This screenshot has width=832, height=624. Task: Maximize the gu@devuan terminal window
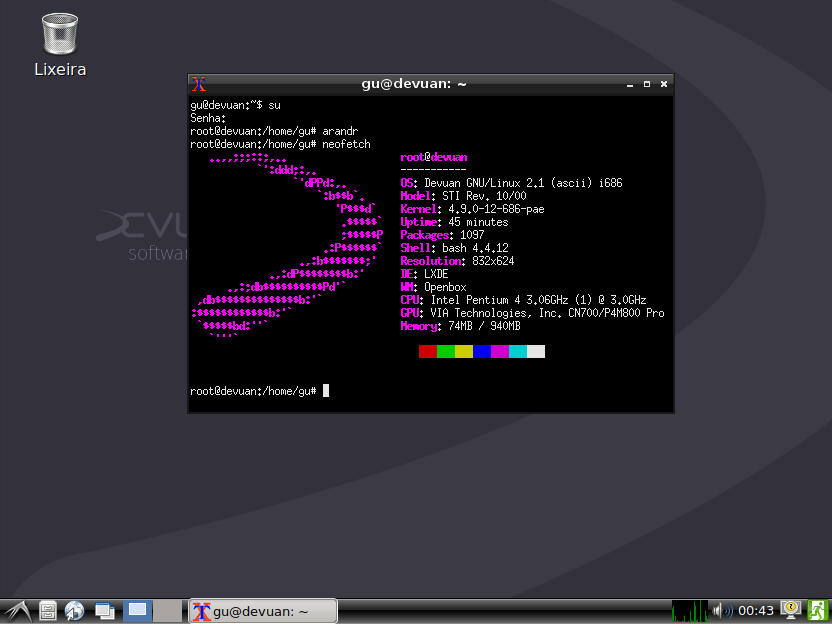(x=647, y=84)
